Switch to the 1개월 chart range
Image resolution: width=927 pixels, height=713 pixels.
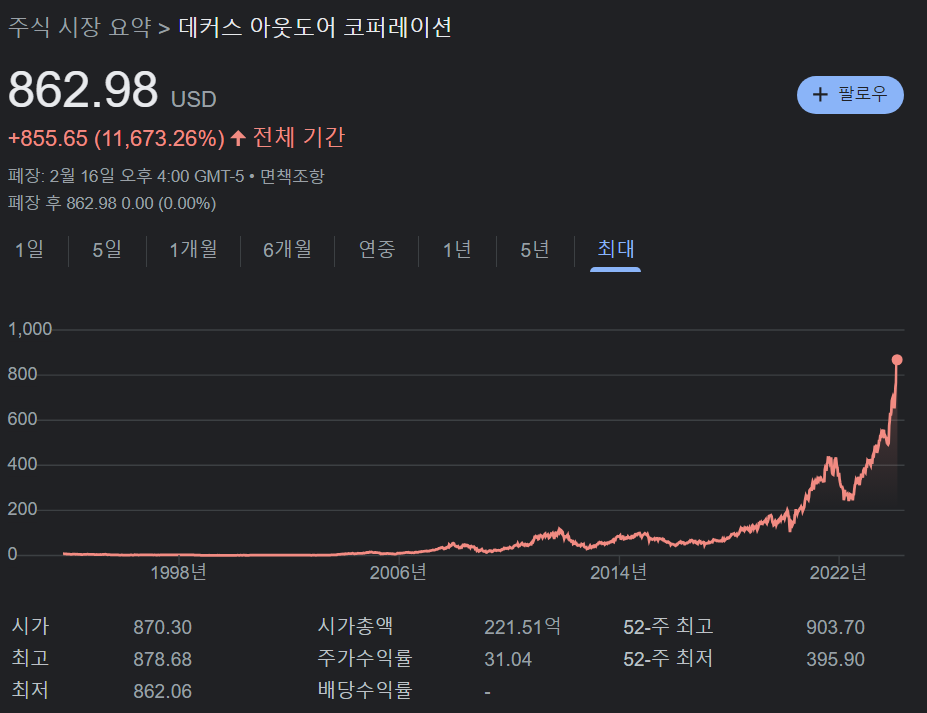[x=193, y=249]
